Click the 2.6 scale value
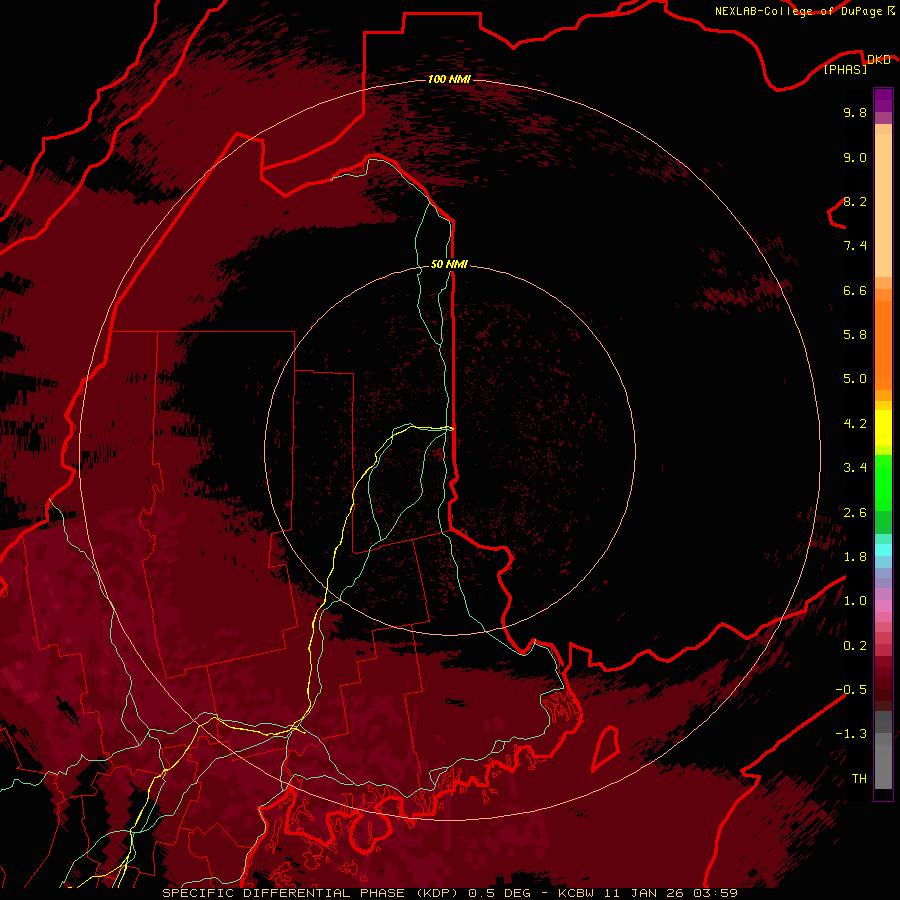The height and width of the screenshot is (900, 900). click(x=855, y=513)
